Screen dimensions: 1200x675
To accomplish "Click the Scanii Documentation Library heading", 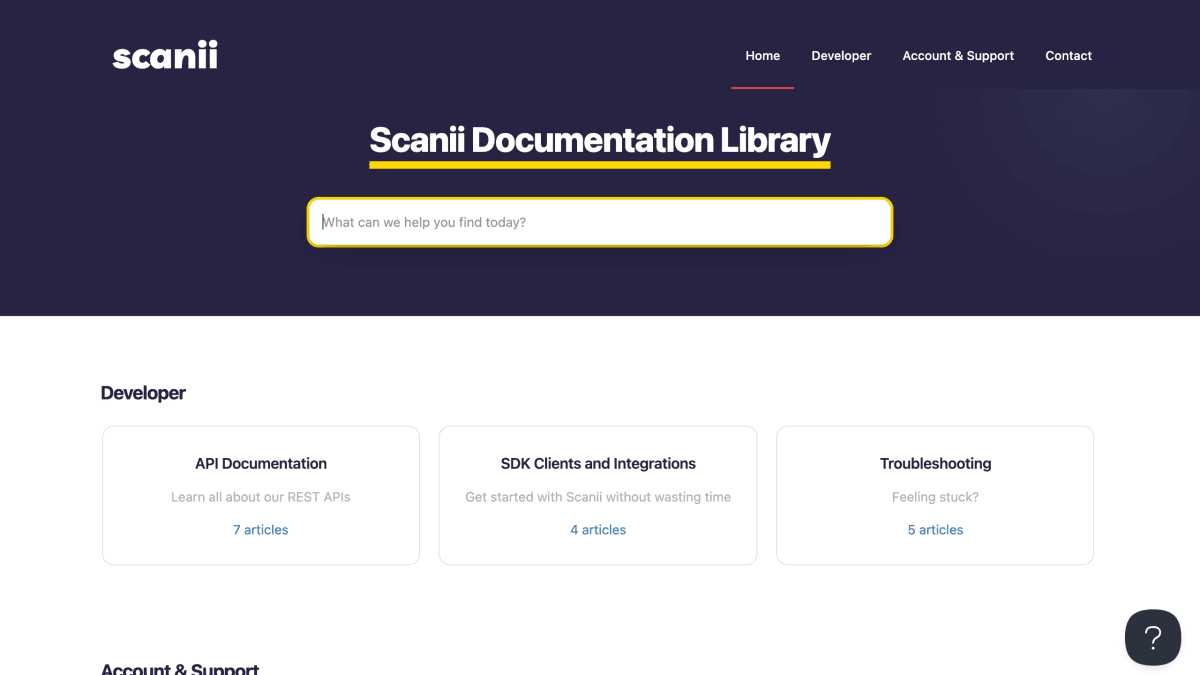I will pos(600,140).
